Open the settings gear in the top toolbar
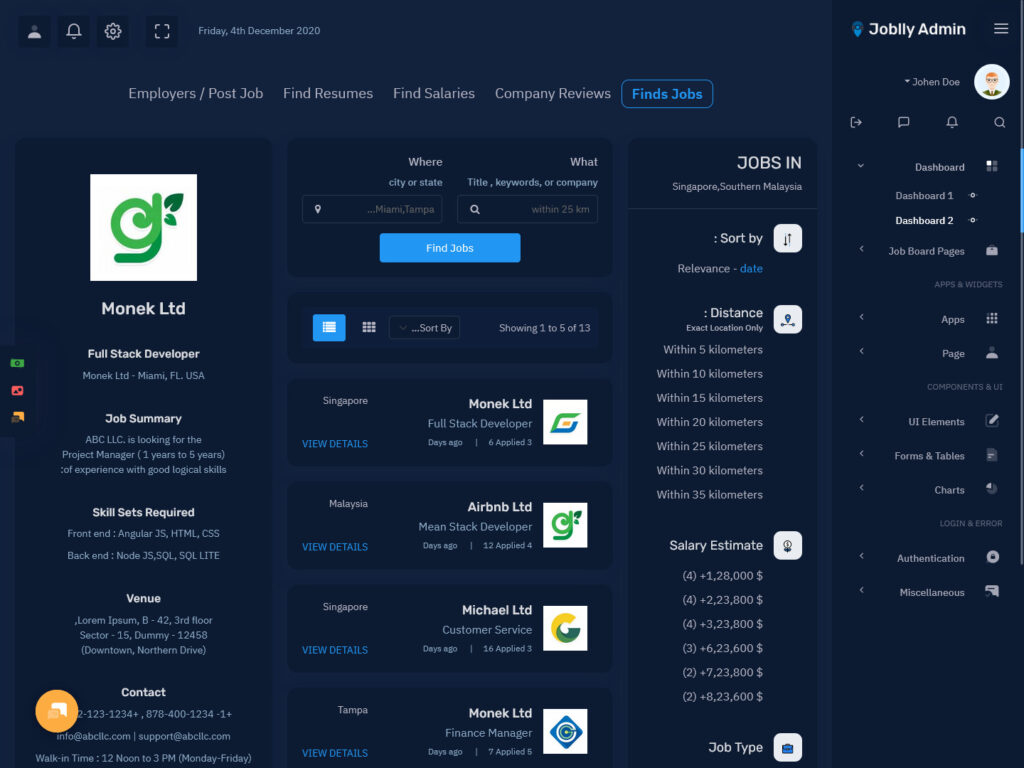 coord(112,31)
